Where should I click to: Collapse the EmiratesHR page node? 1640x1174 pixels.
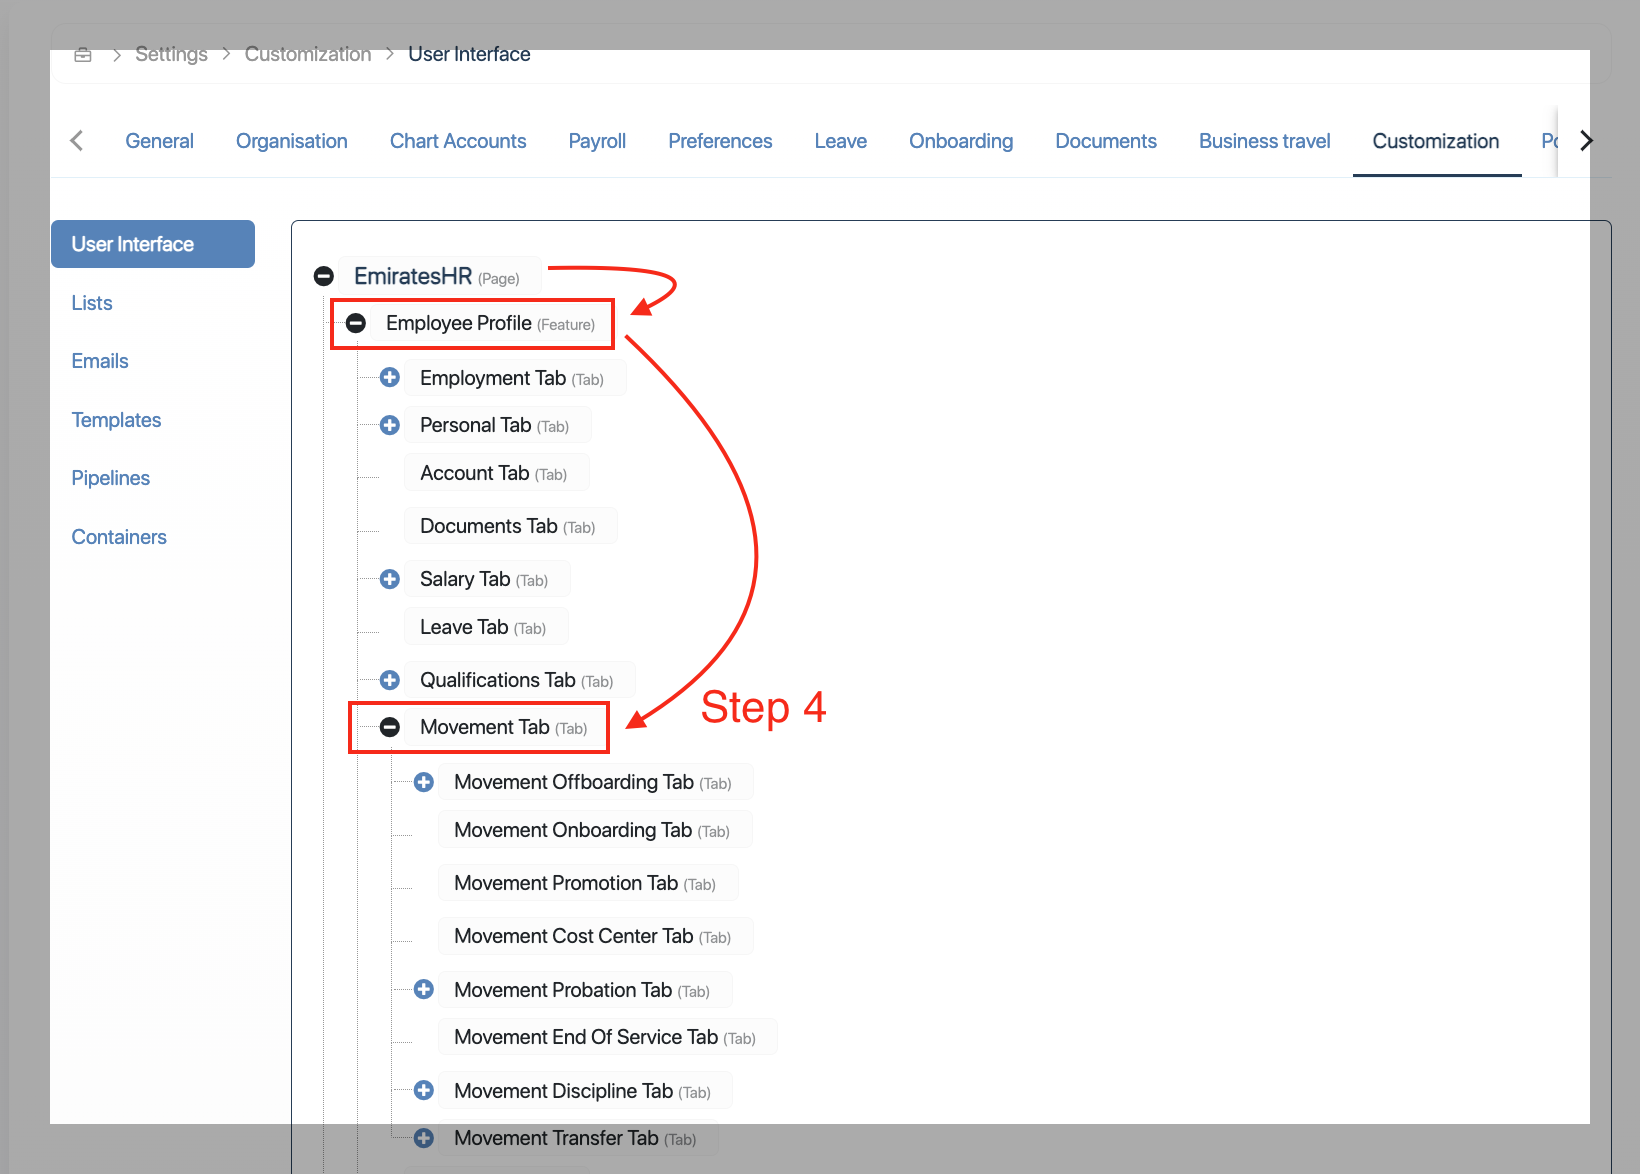point(324,276)
